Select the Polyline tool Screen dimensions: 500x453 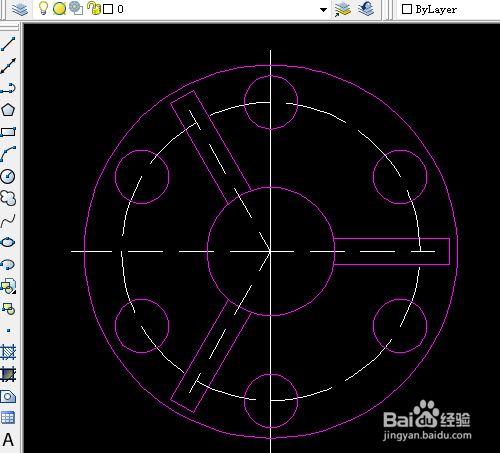[8, 88]
